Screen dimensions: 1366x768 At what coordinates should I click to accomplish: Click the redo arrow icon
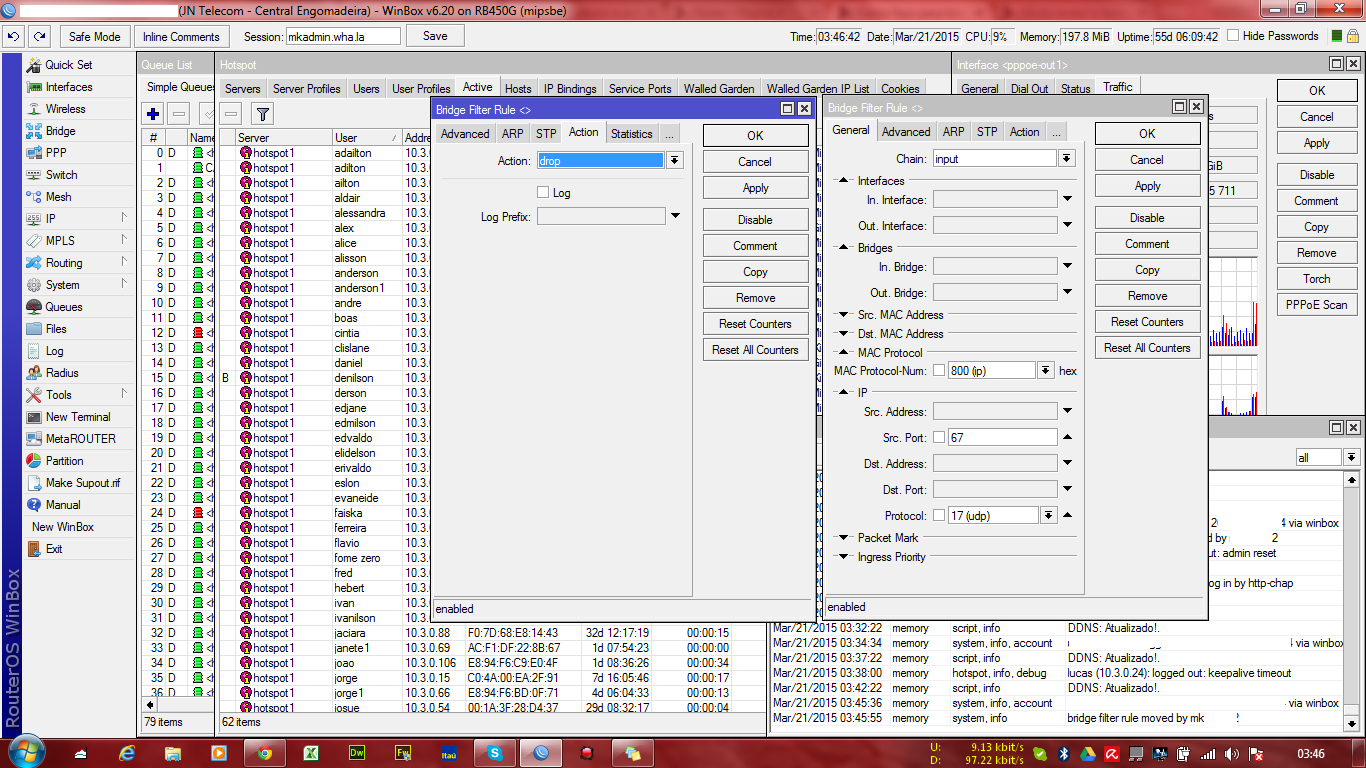point(39,37)
